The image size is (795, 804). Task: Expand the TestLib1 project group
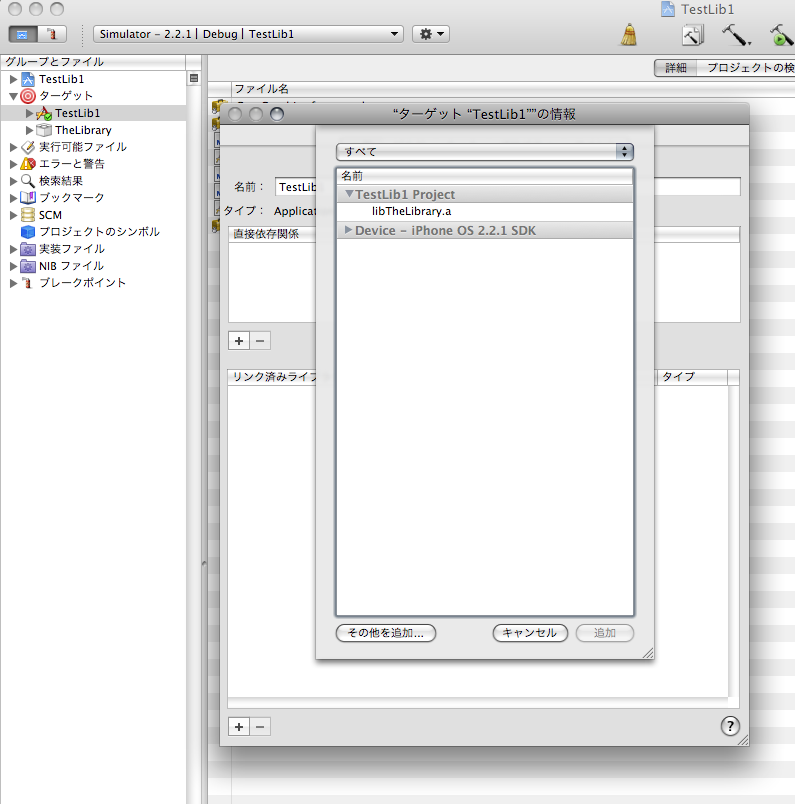click(13, 79)
